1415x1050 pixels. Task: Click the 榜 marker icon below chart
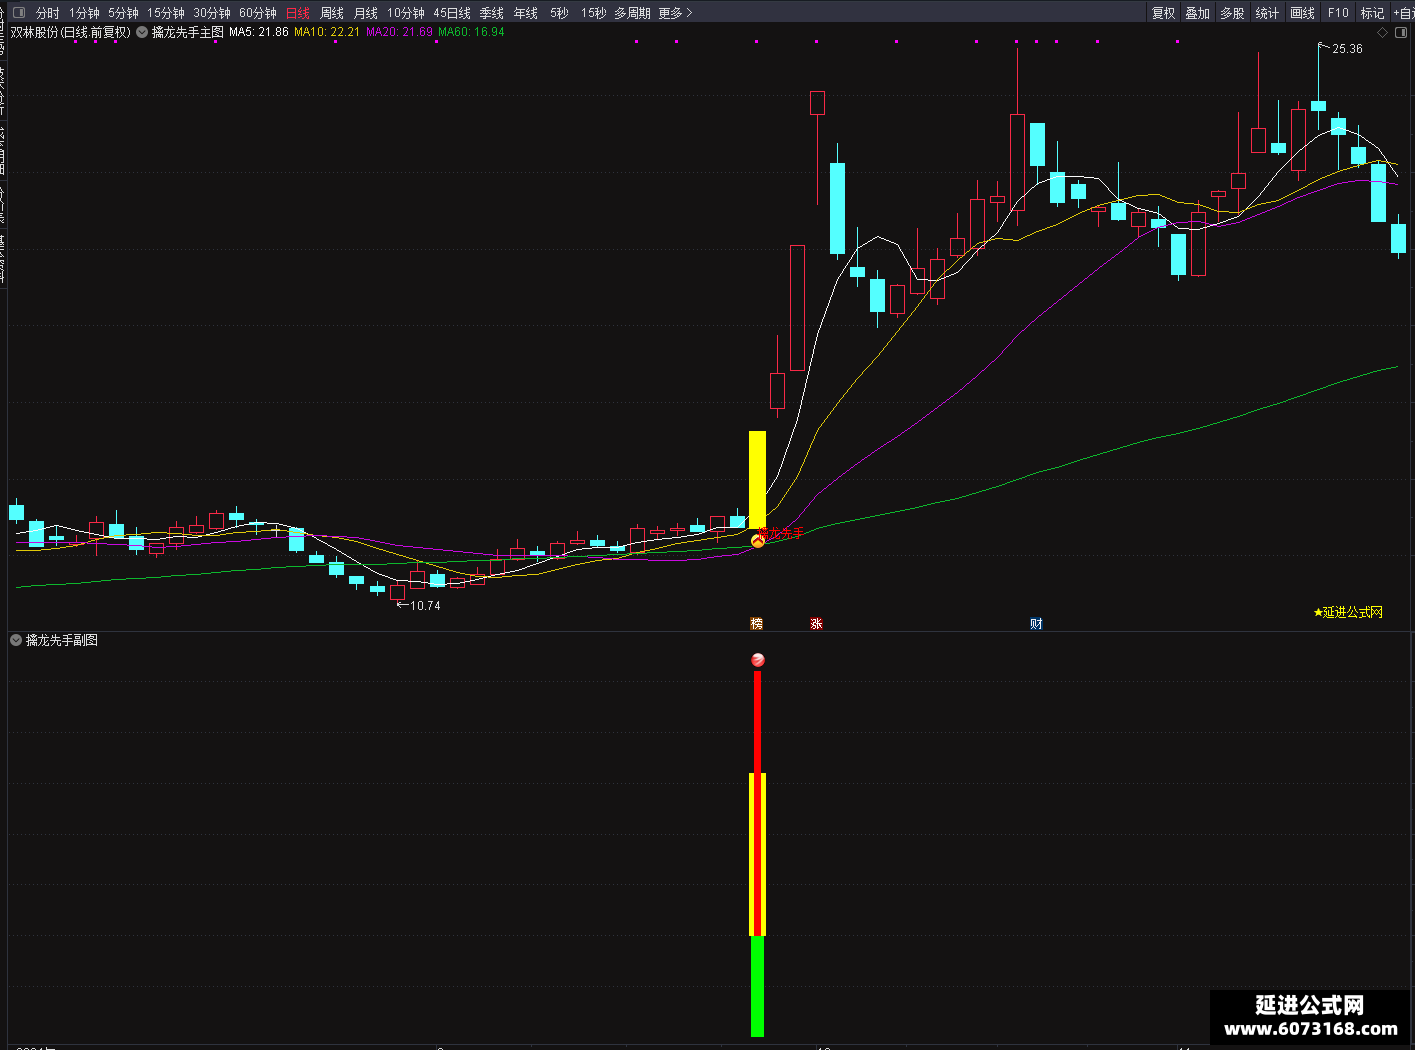pos(757,623)
